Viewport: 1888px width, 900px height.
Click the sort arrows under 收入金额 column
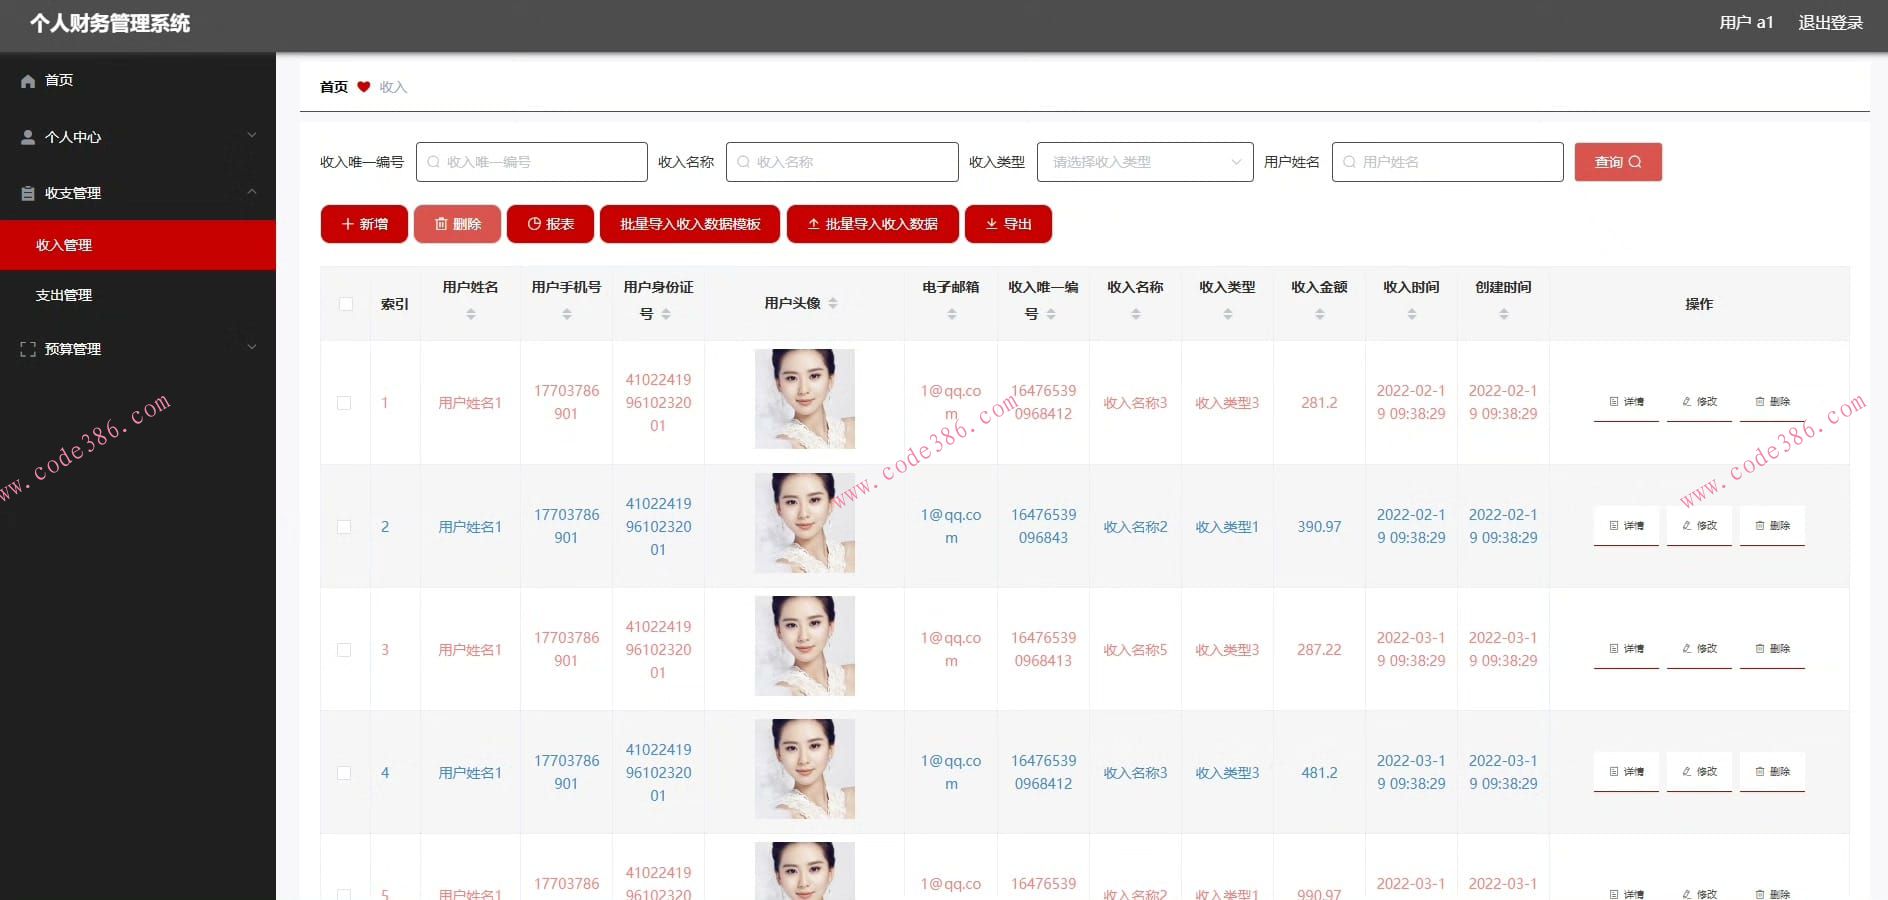point(1319,314)
